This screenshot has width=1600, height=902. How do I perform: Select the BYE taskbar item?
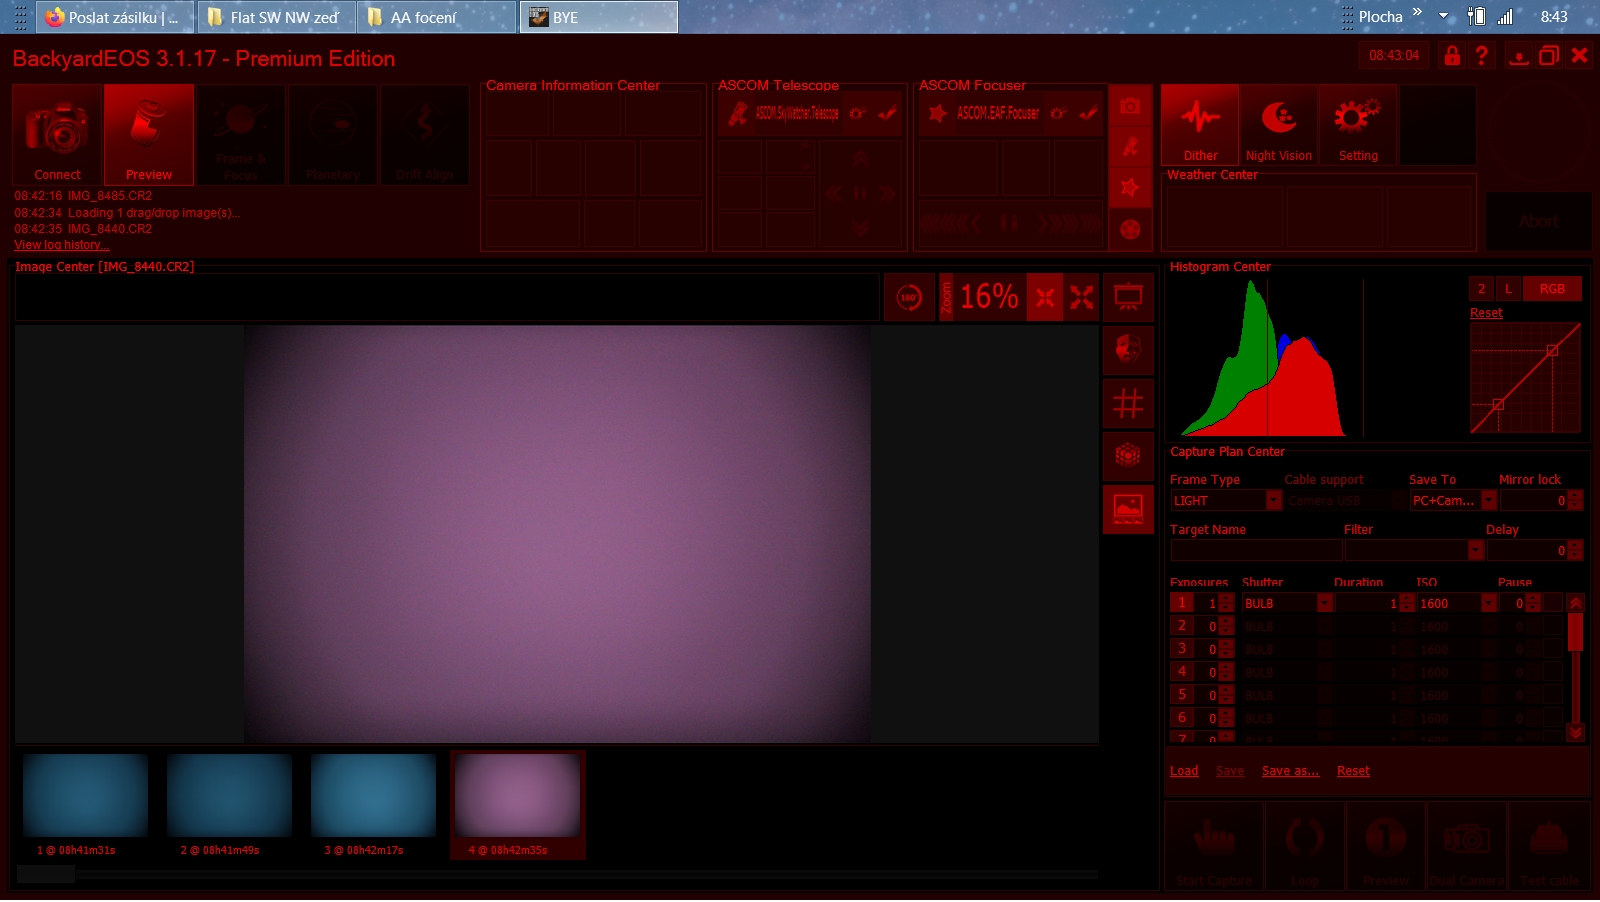pyautogui.click(x=598, y=17)
